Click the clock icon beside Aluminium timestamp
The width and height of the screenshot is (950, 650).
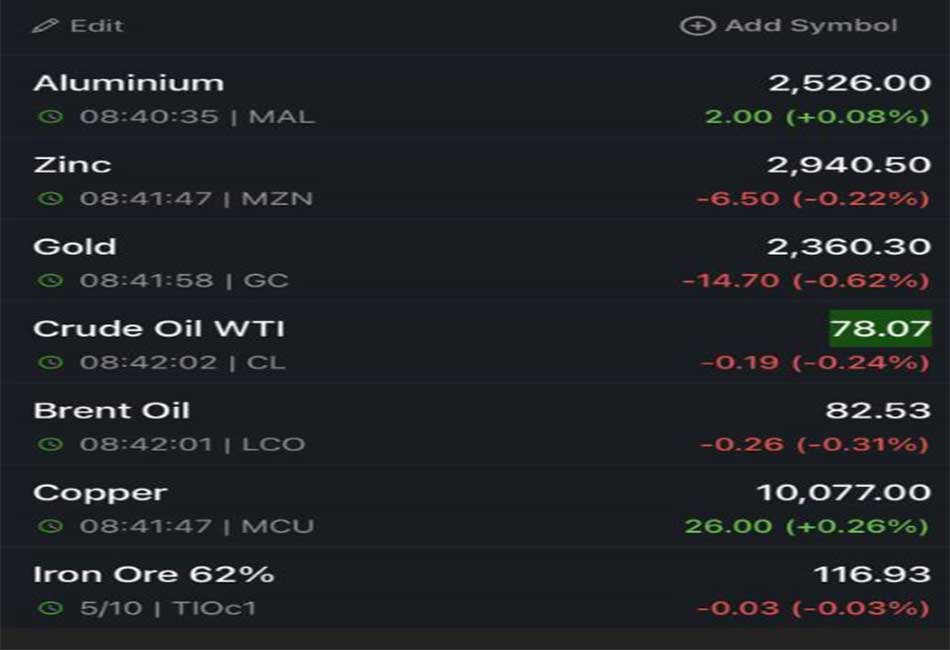coord(50,116)
